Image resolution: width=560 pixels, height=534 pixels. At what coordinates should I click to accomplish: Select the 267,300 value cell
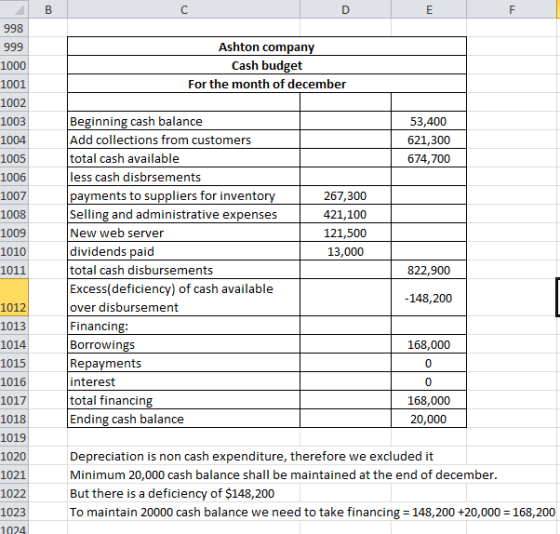coord(345,195)
